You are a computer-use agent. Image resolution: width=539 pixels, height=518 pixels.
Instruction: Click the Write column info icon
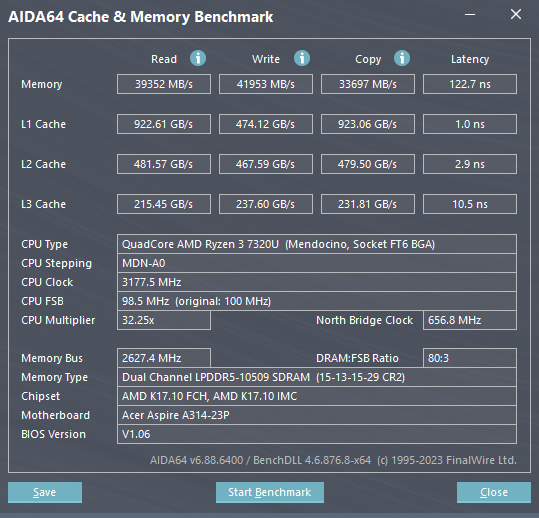pos(302,58)
